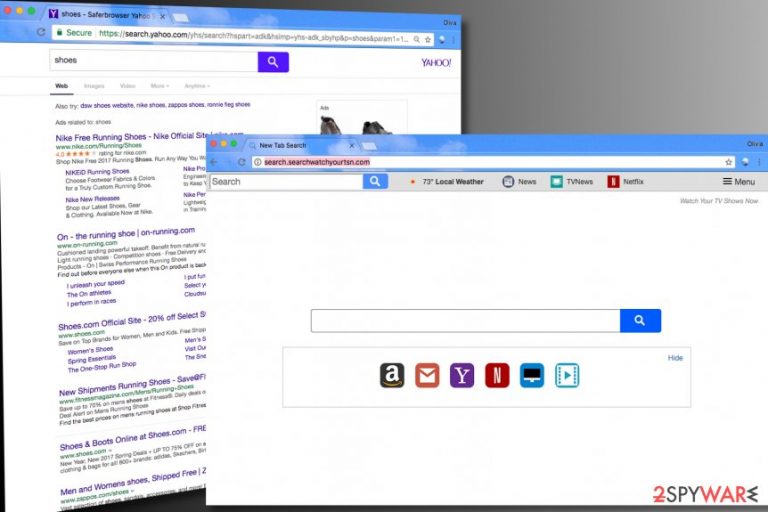Viewport: 768px width, 512px height.
Task: Open the hamburger Menu in toolbar
Action: [739, 182]
